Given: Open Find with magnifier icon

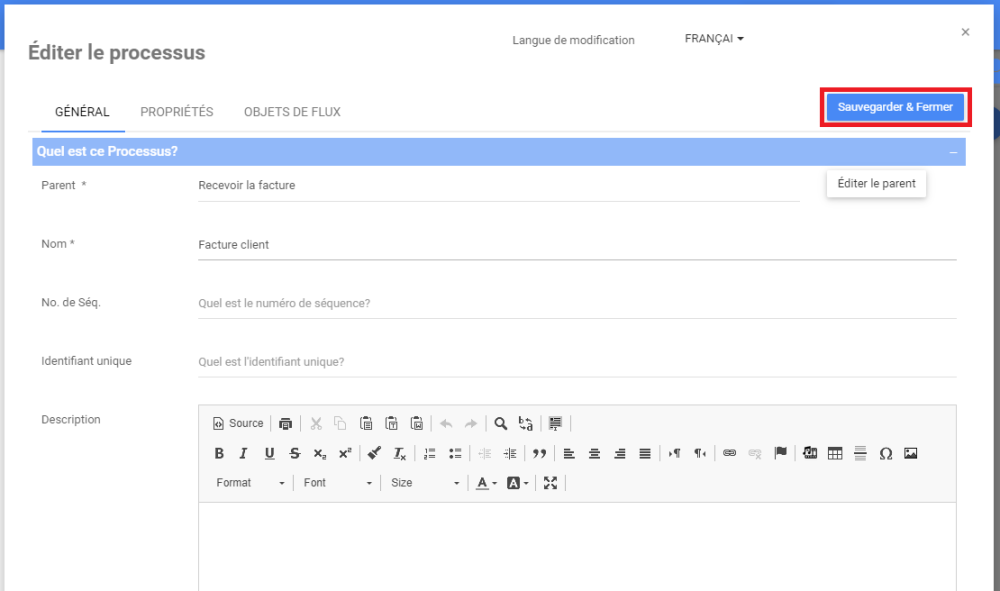Looking at the screenshot, I should point(501,423).
